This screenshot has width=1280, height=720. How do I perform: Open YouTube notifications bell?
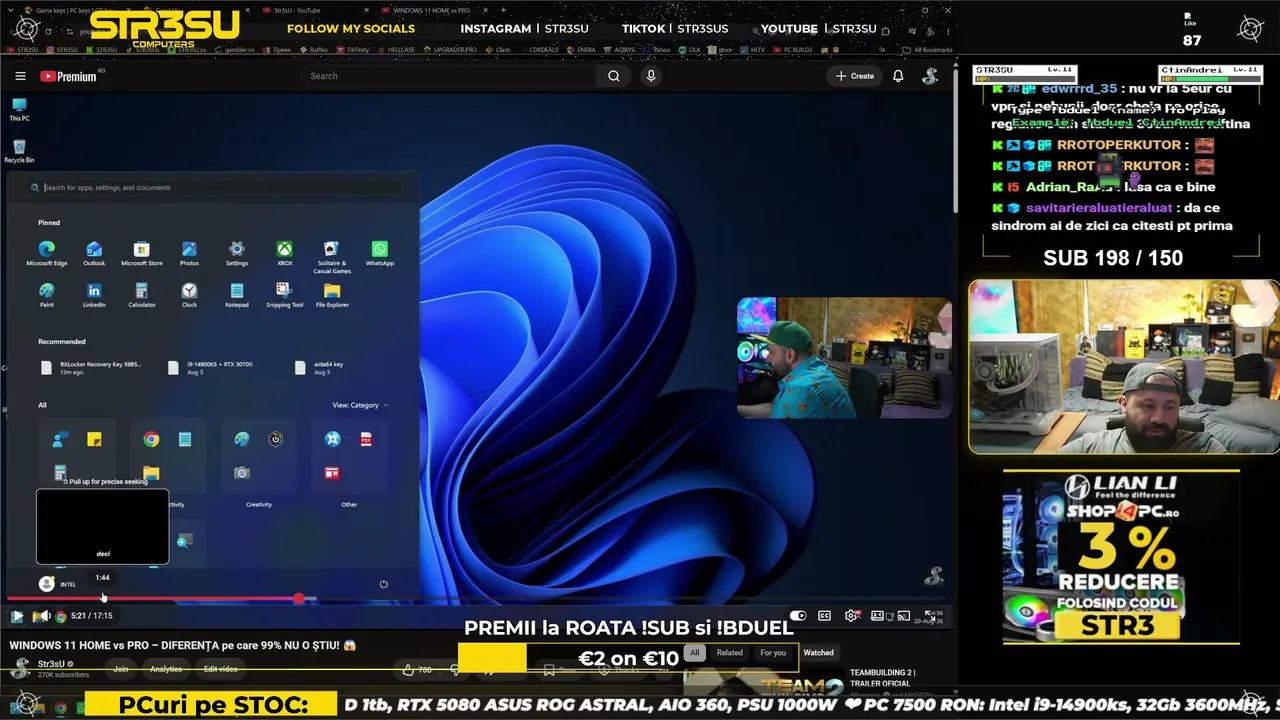[898, 76]
